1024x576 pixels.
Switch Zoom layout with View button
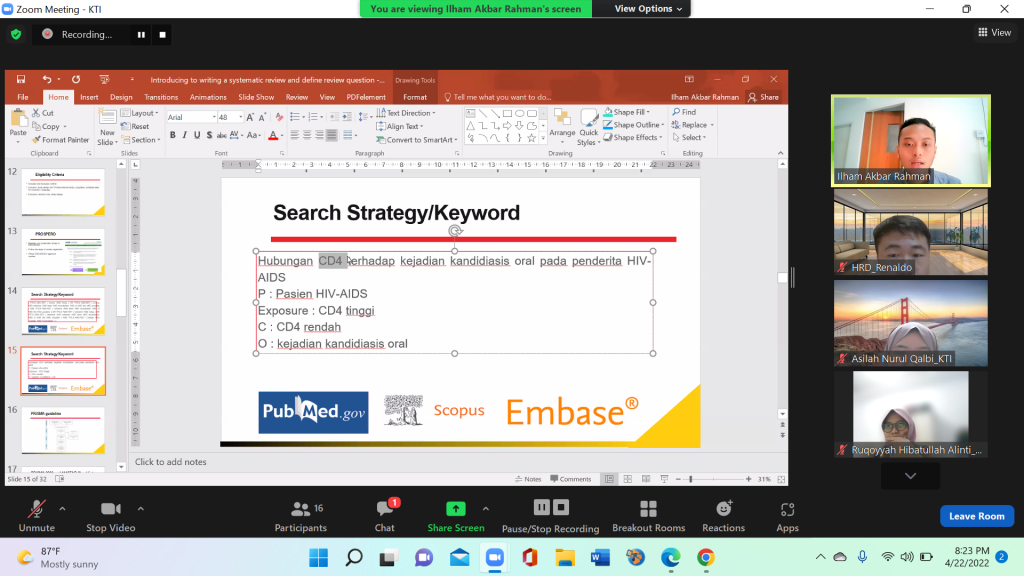tap(994, 33)
